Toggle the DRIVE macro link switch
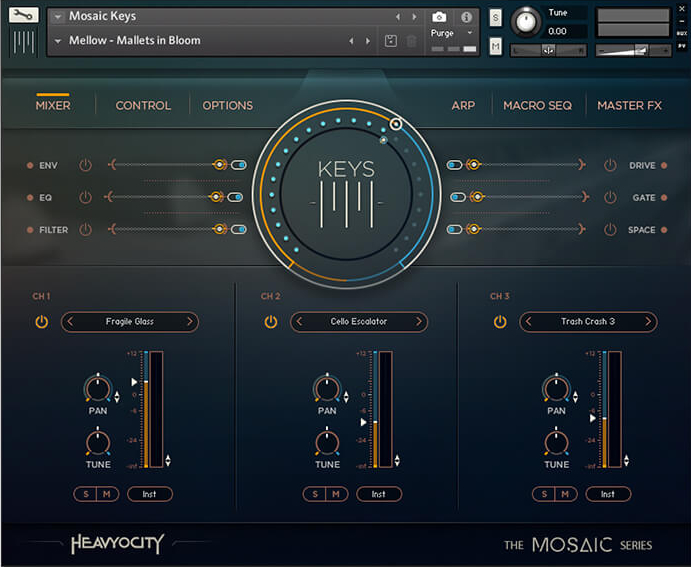Screen dimensions: 691x567 (454, 165)
